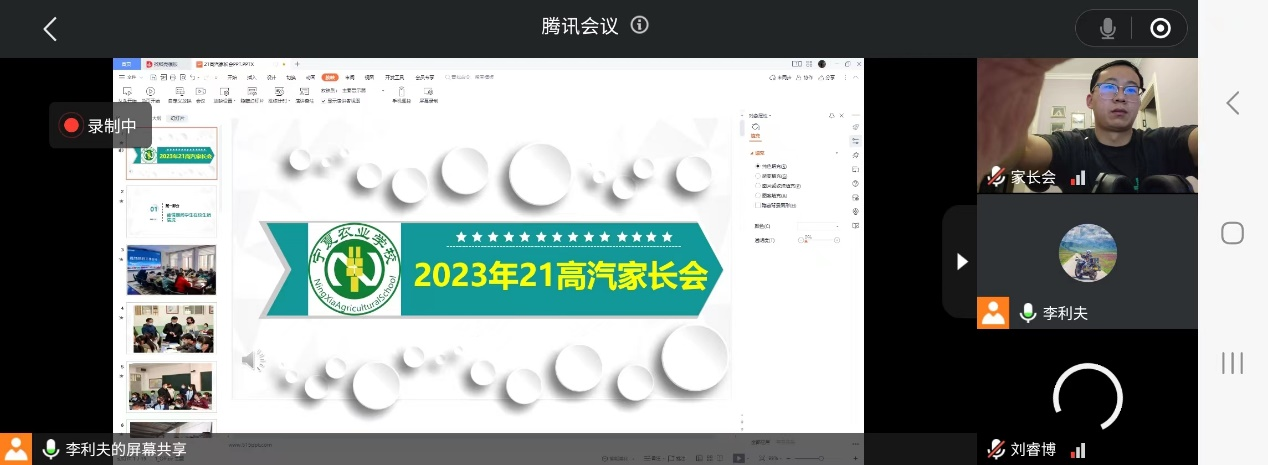Select the fourth fill radio option
Image resolution: width=1268 pixels, height=465 pixels.
click(x=757, y=195)
